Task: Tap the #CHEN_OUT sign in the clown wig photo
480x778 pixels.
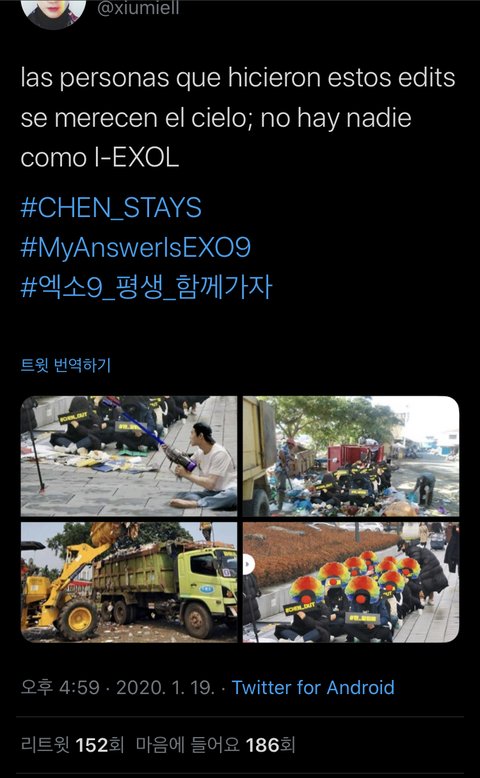Action: [x=299, y=607]
